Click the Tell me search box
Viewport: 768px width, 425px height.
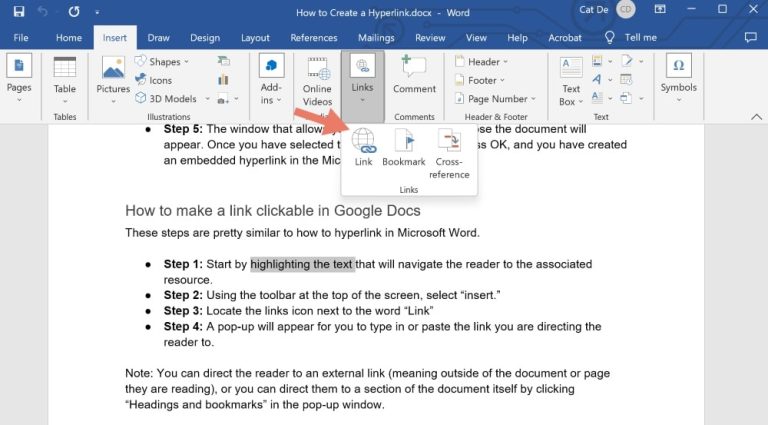[x=632, y=38]
